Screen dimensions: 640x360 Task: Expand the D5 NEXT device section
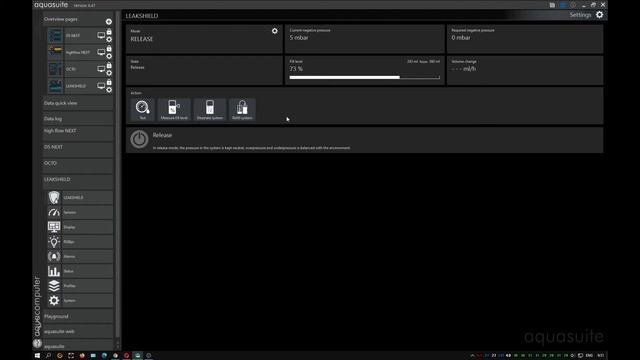point(78,149)
